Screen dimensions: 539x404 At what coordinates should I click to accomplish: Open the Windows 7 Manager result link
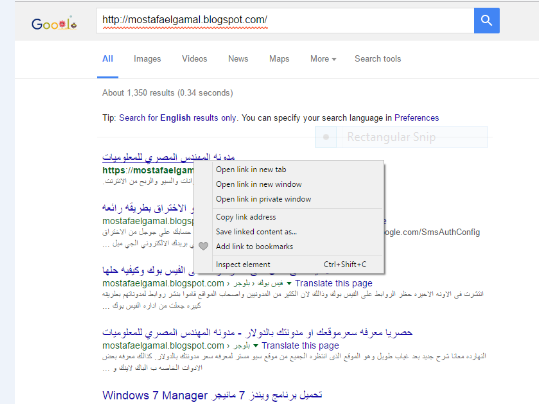pos(212,395)
